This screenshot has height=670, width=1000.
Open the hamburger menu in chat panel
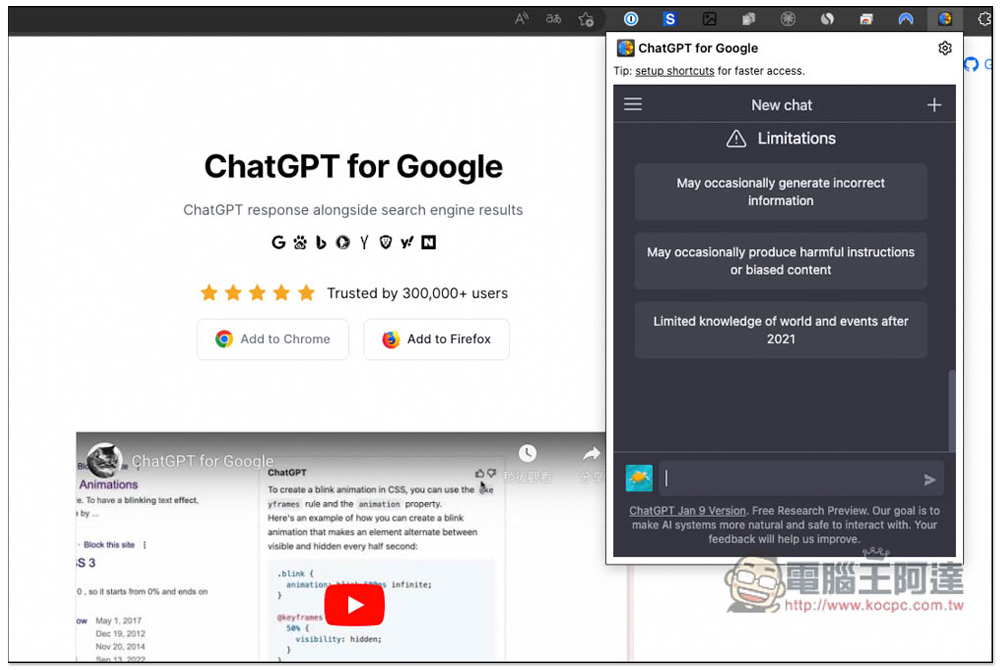(x=633, y=104)
